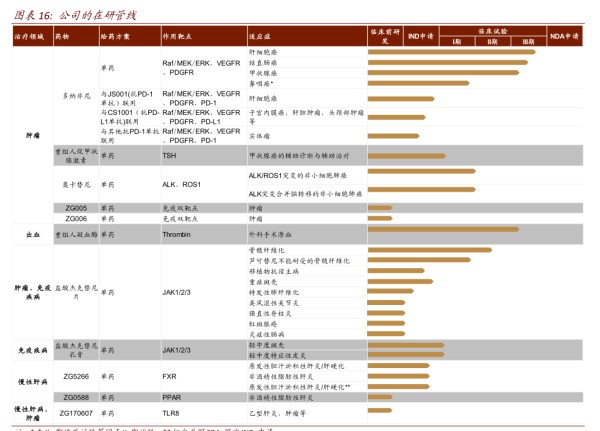Select the indication 实体瘤

click(259, 136)
